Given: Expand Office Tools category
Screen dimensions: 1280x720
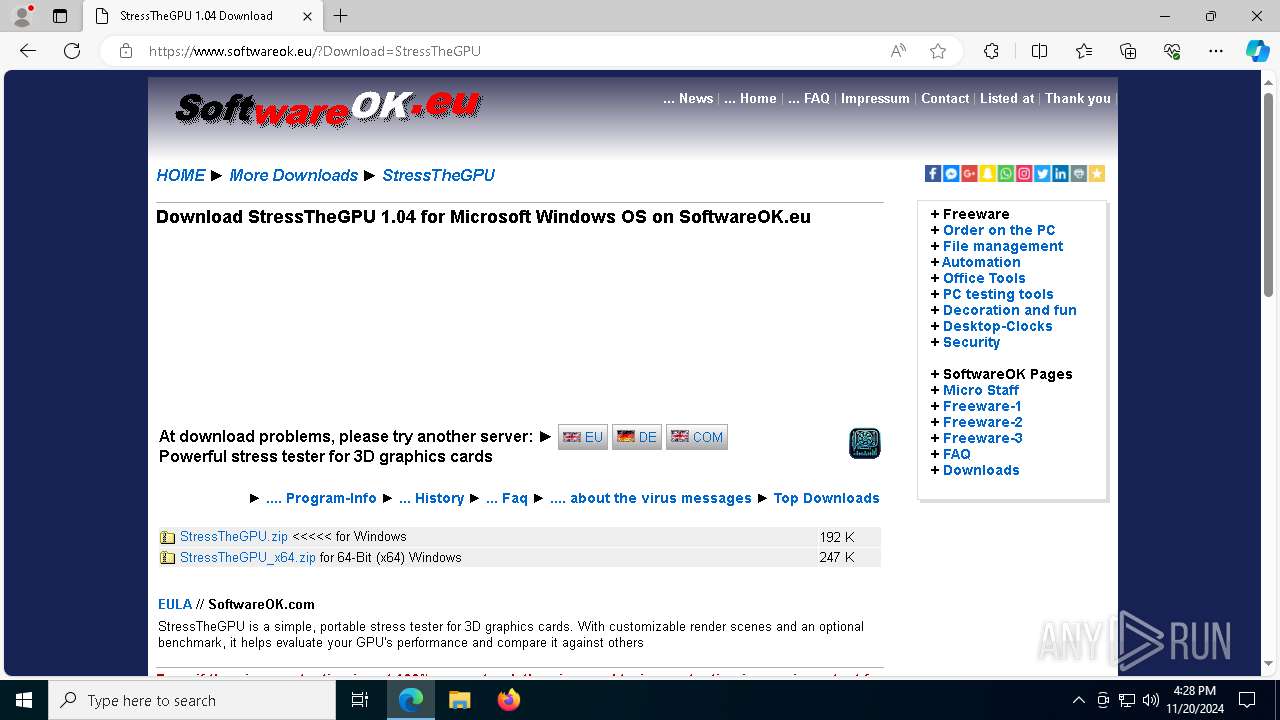Looking at the screenshot, I should 984,278.
